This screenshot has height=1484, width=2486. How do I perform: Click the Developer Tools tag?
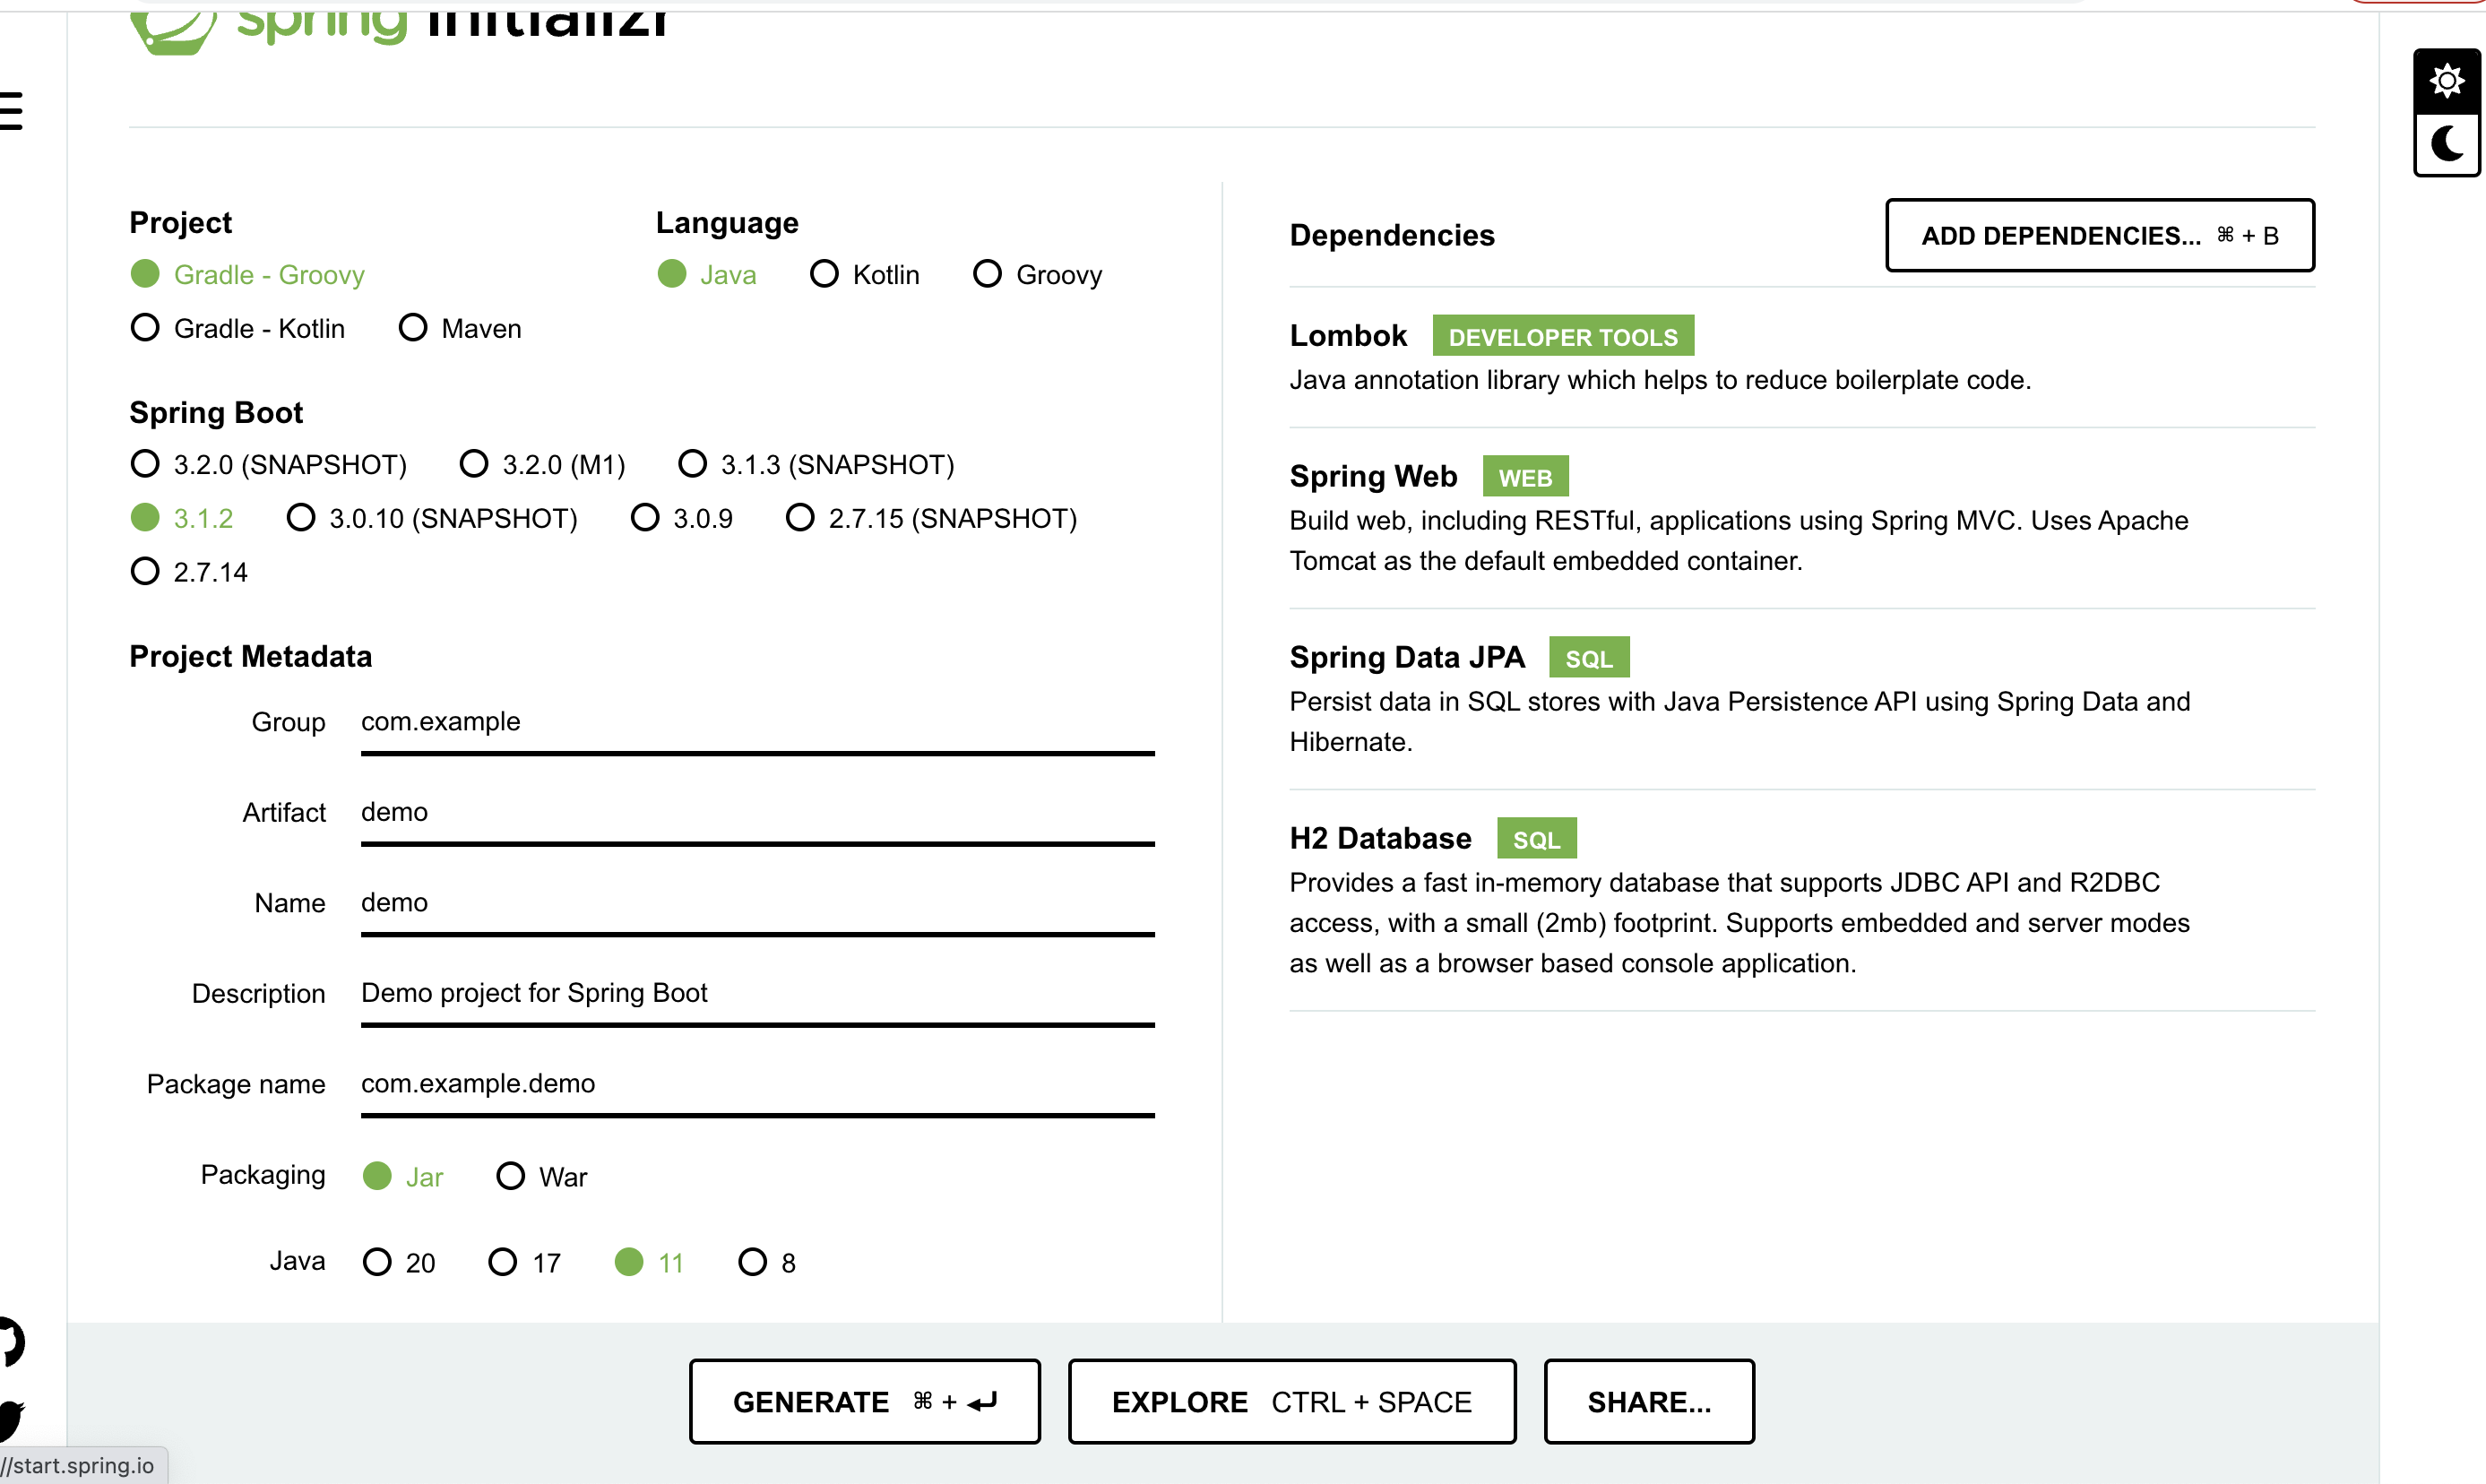click(1563, 336)
